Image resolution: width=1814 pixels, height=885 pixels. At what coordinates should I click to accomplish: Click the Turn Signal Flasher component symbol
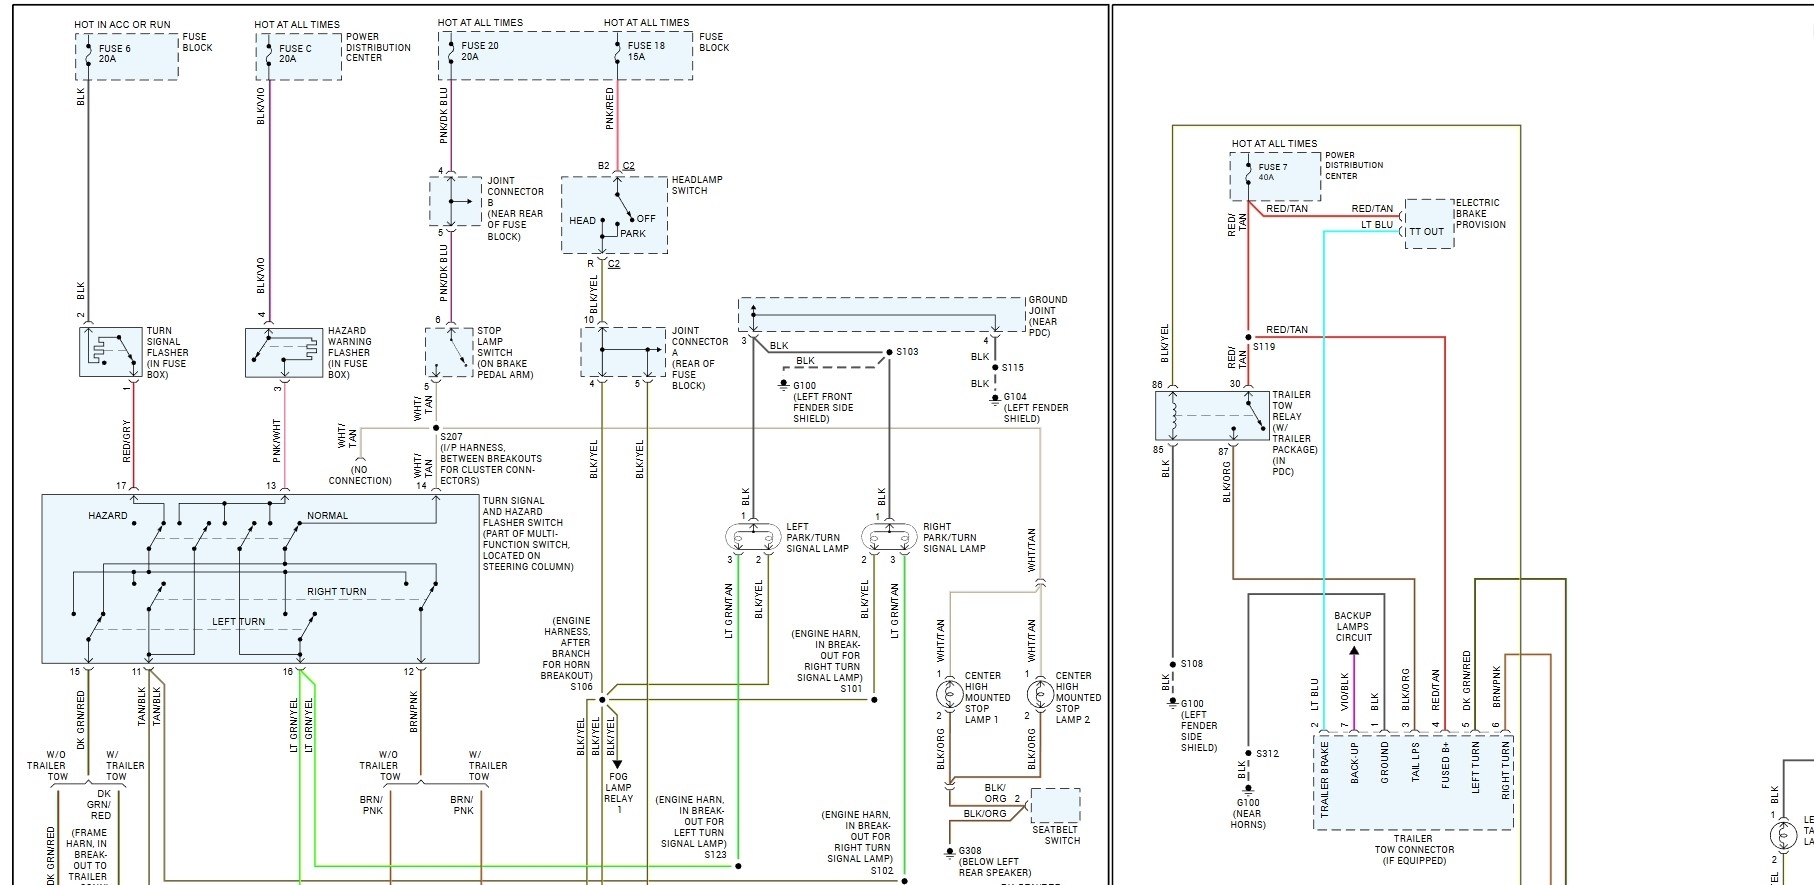point(111,351)
